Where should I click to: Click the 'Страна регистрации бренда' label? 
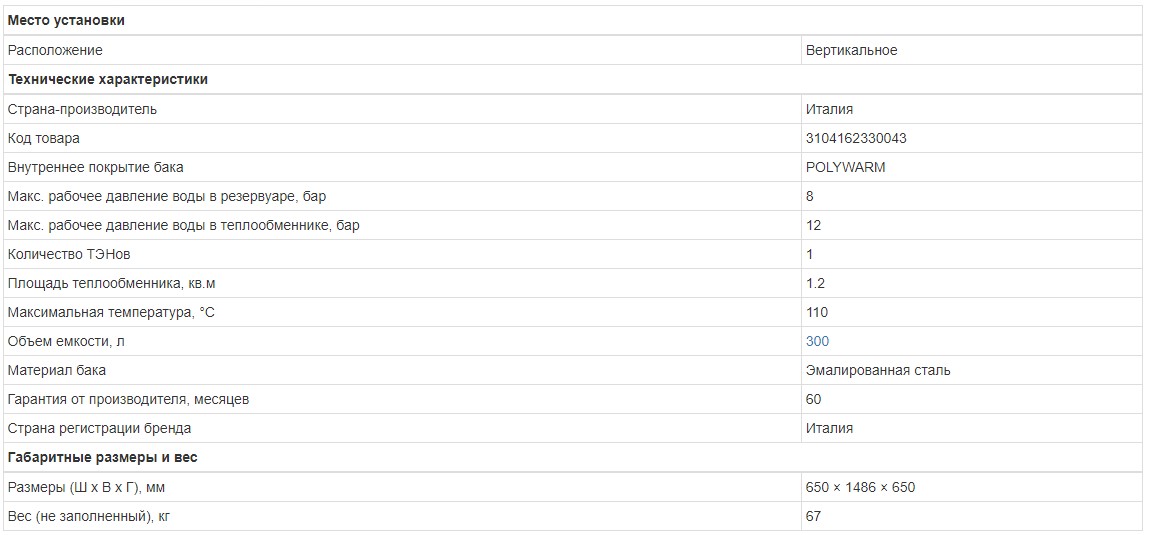point(99,428)
